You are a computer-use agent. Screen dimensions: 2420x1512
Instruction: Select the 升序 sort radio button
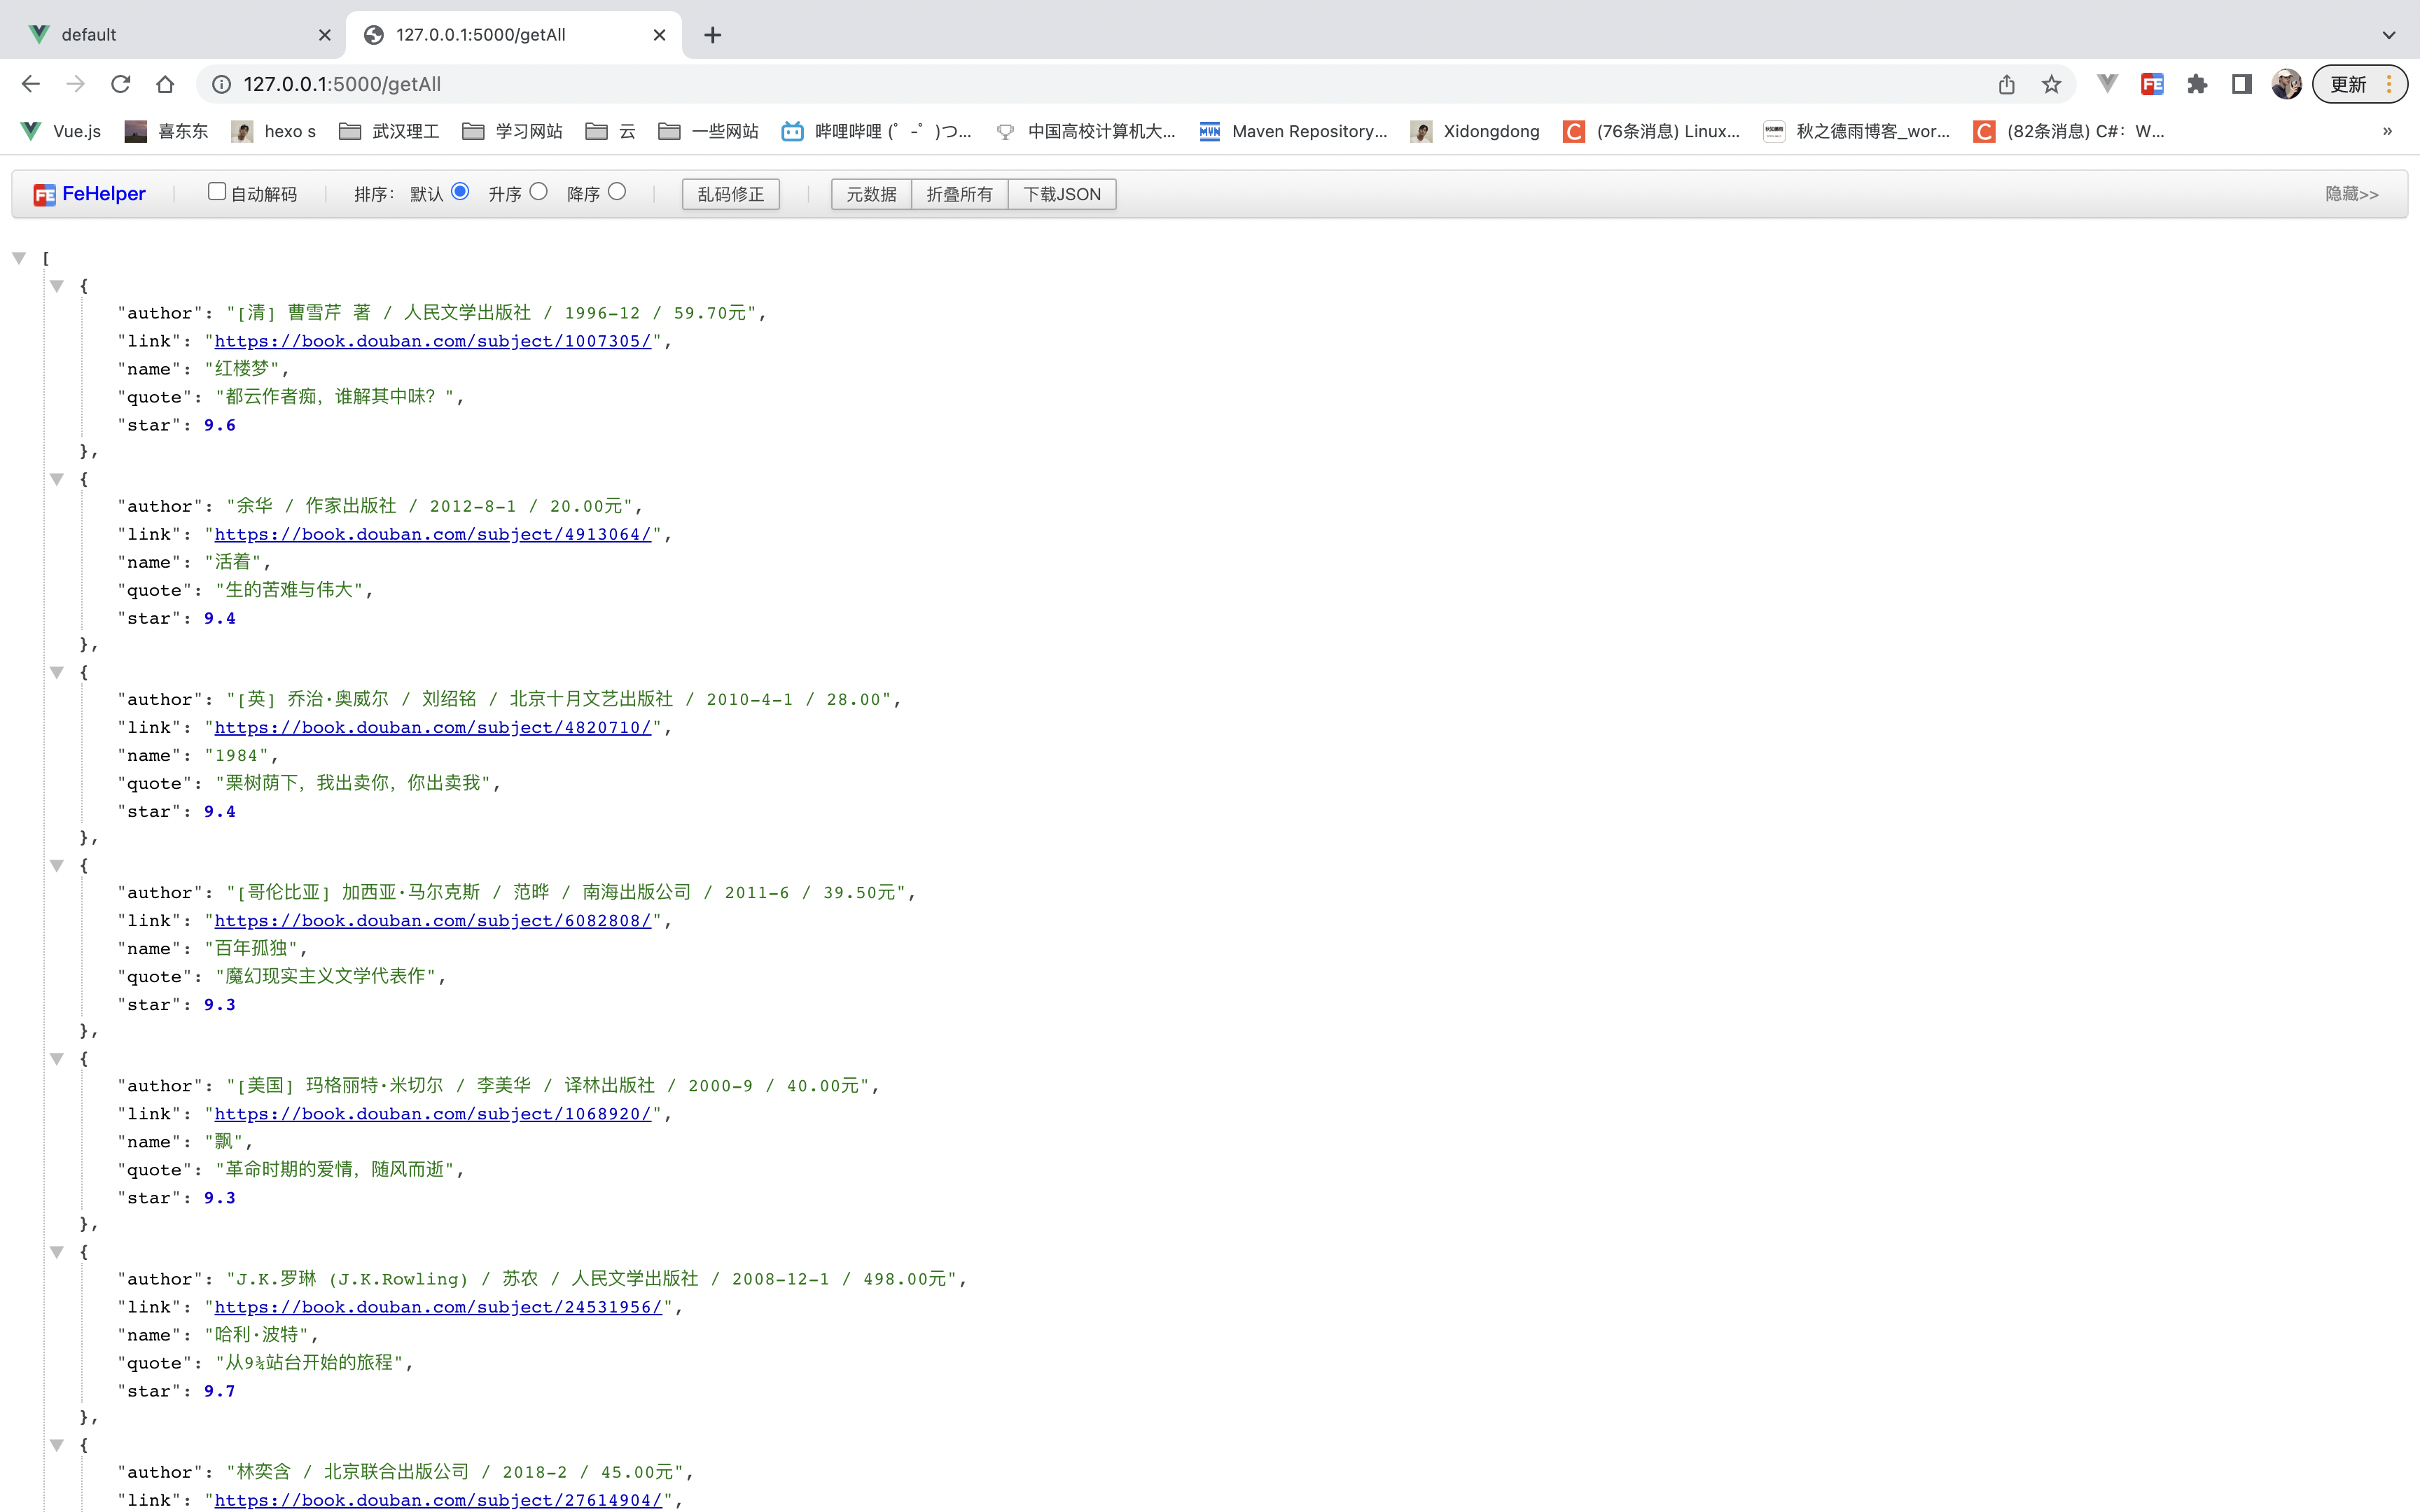539,192
